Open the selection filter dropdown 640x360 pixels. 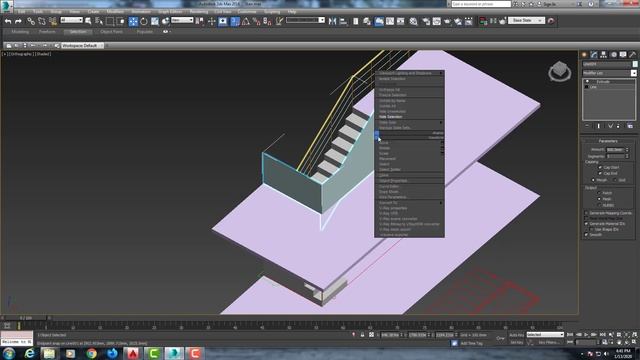71,20
